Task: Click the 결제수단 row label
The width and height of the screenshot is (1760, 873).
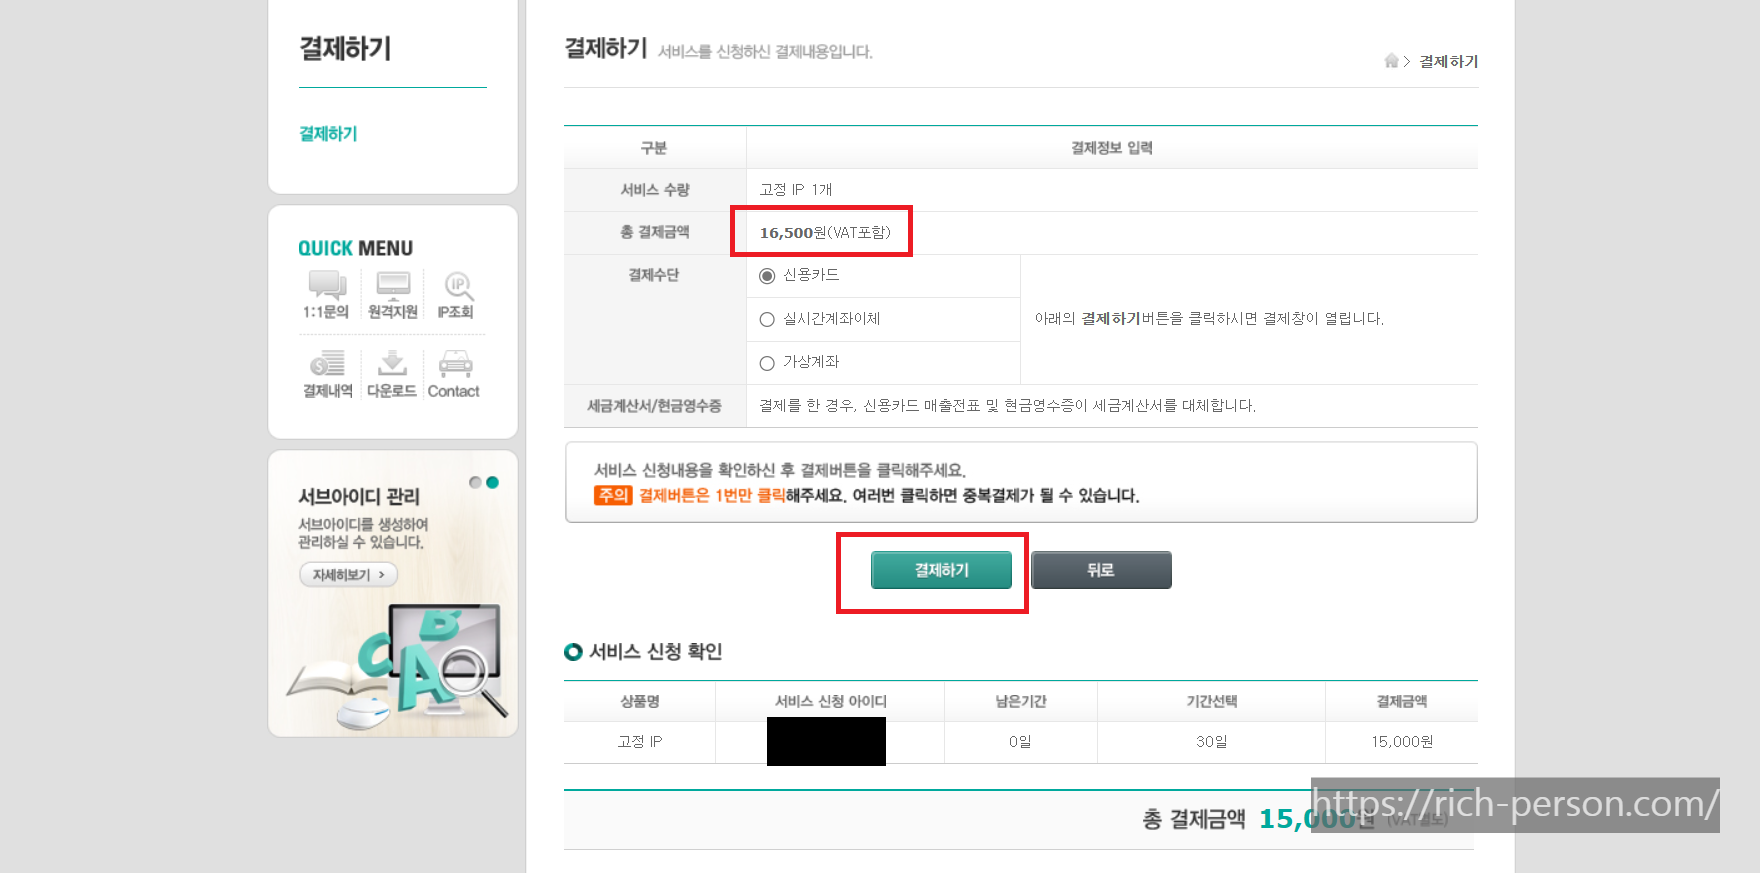Action: [654, 275]
